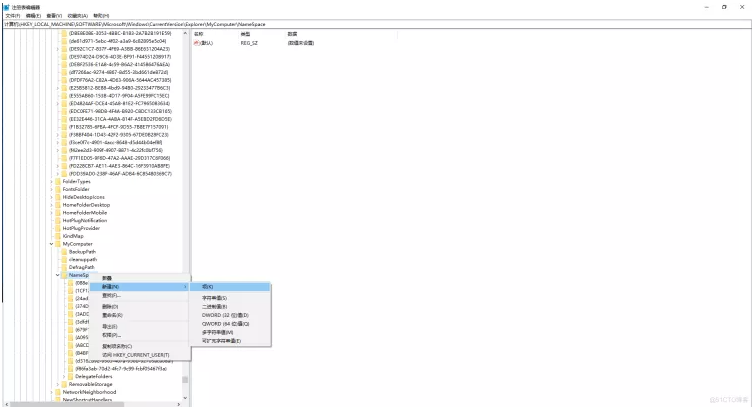Screen dimensions: 754x410
Task: Select 新建(N) in the context menu
Action: tap(139, 286)
